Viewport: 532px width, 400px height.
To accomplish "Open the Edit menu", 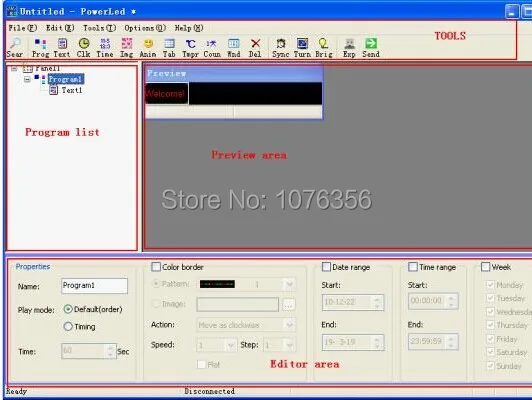I will [x=60, y=28].
